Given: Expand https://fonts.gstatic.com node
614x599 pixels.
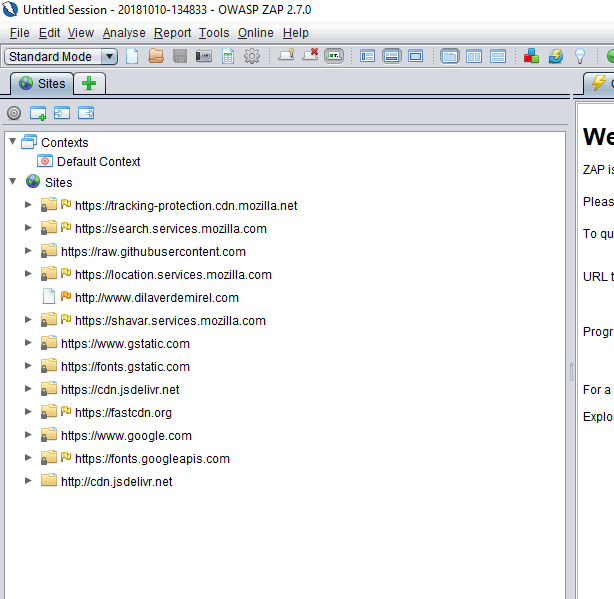Looking at the screenshot, I should click(28, 366).
